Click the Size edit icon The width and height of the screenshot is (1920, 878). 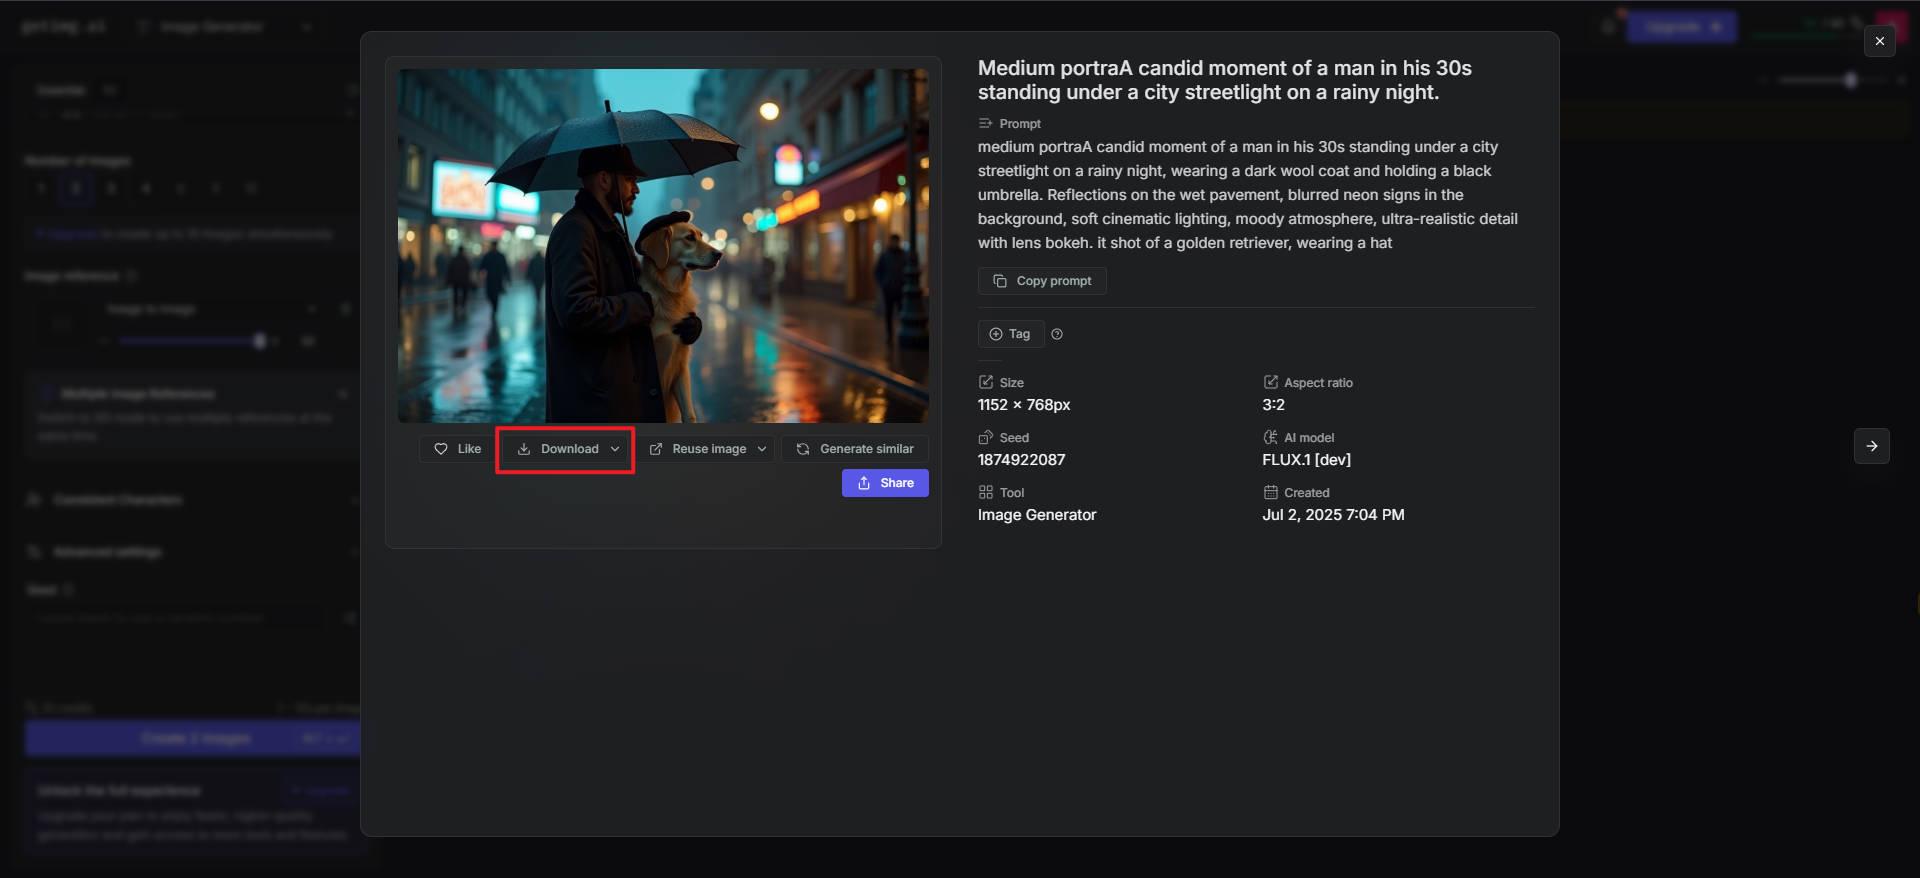[x=986, y=382]
